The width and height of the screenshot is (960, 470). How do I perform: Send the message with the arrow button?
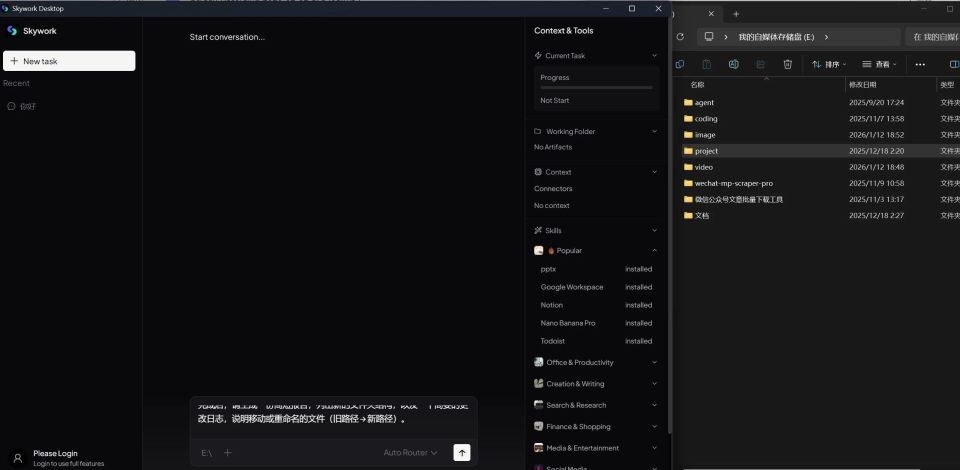pos(462,452)
